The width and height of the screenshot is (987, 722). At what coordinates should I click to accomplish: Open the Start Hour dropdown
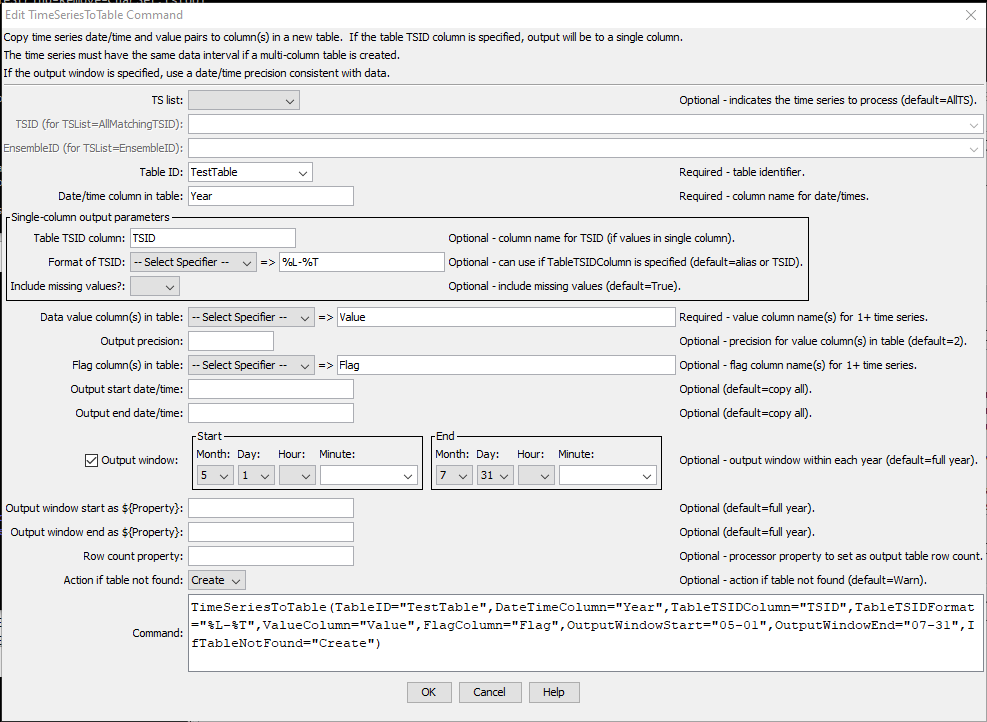click(297, 475)
